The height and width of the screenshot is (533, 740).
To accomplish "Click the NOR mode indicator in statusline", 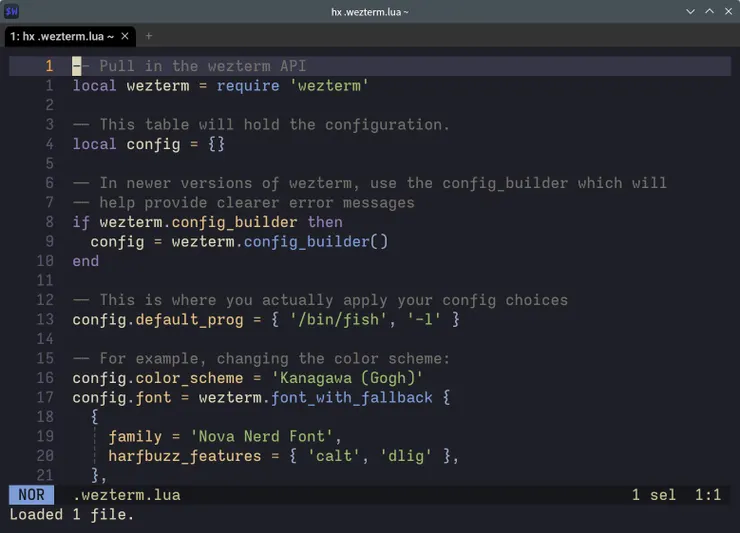I will pyautogui.click(x=32, y=495).
